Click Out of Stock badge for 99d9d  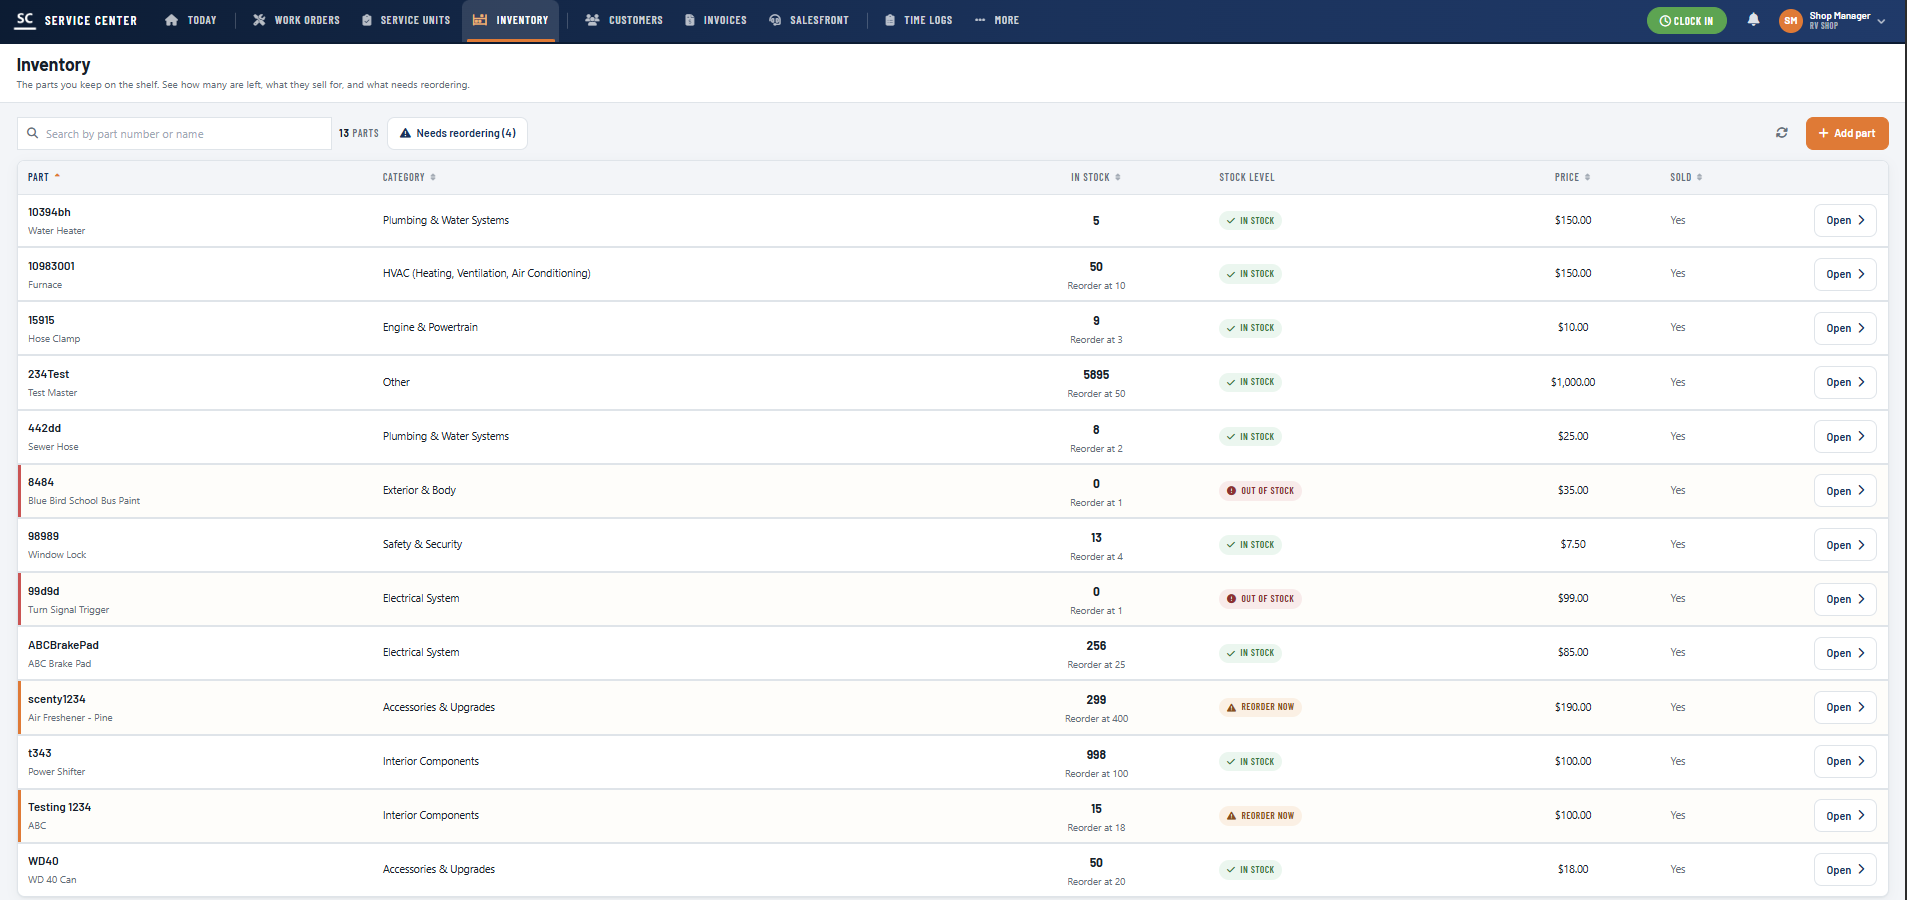(x=1260, y=599)
